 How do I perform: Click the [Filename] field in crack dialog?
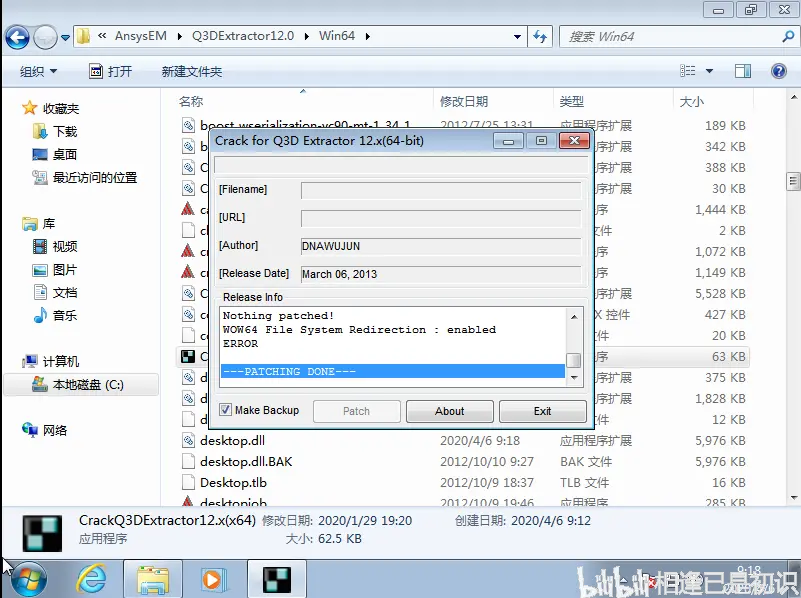441,190
